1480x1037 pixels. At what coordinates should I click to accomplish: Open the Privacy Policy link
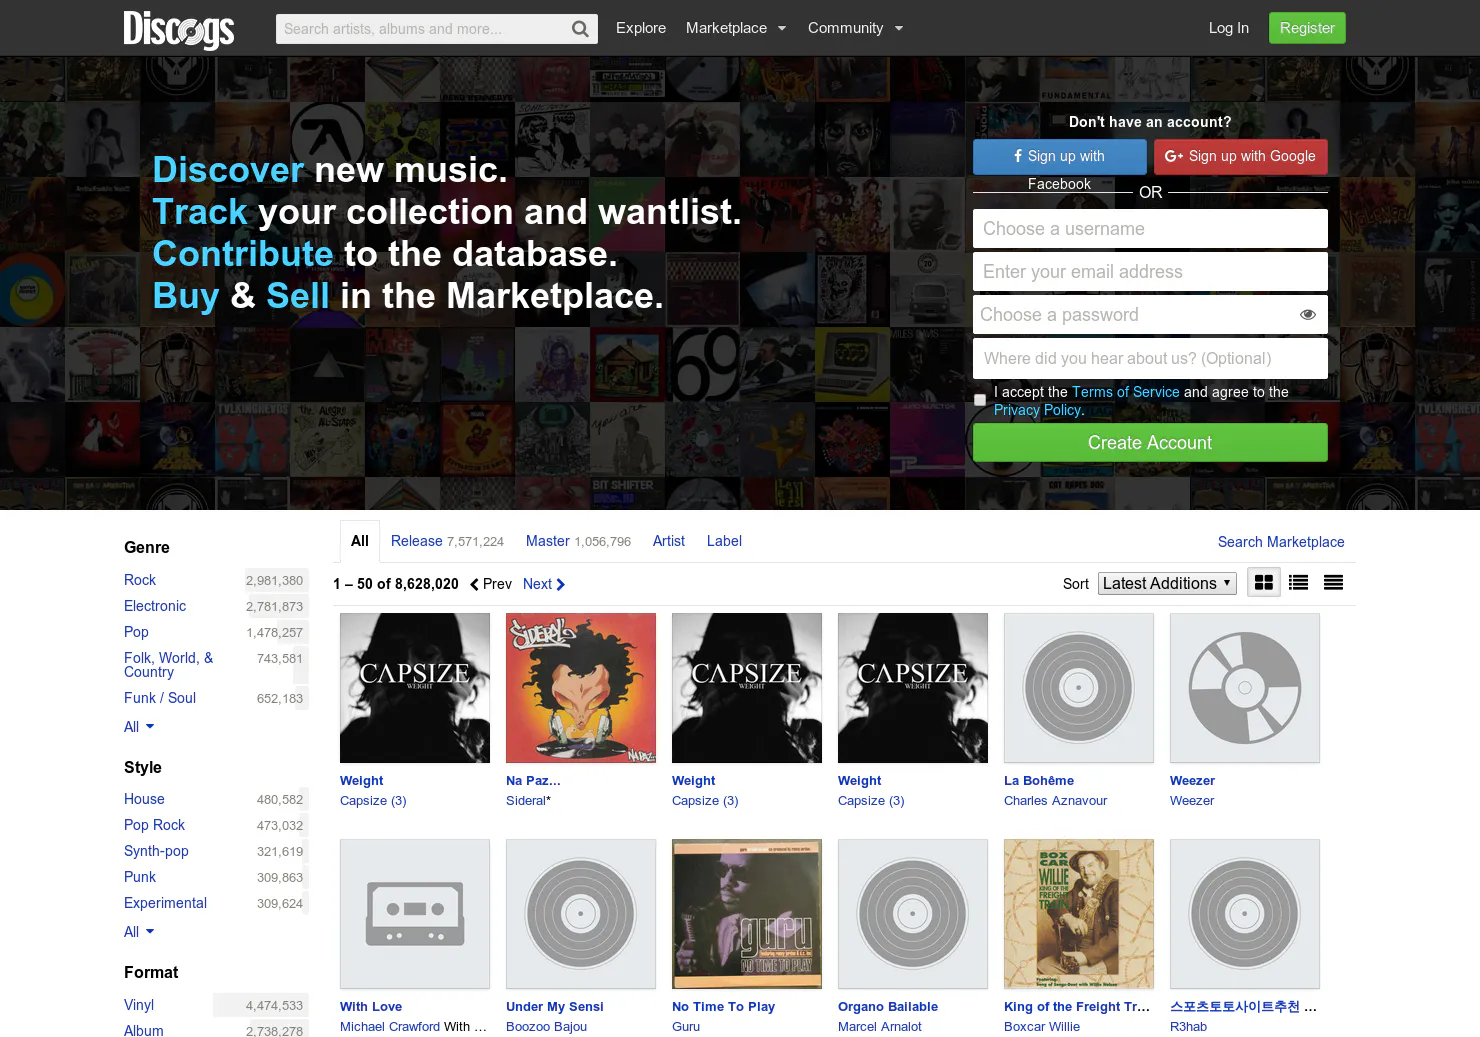click(x=1038, y=410)
